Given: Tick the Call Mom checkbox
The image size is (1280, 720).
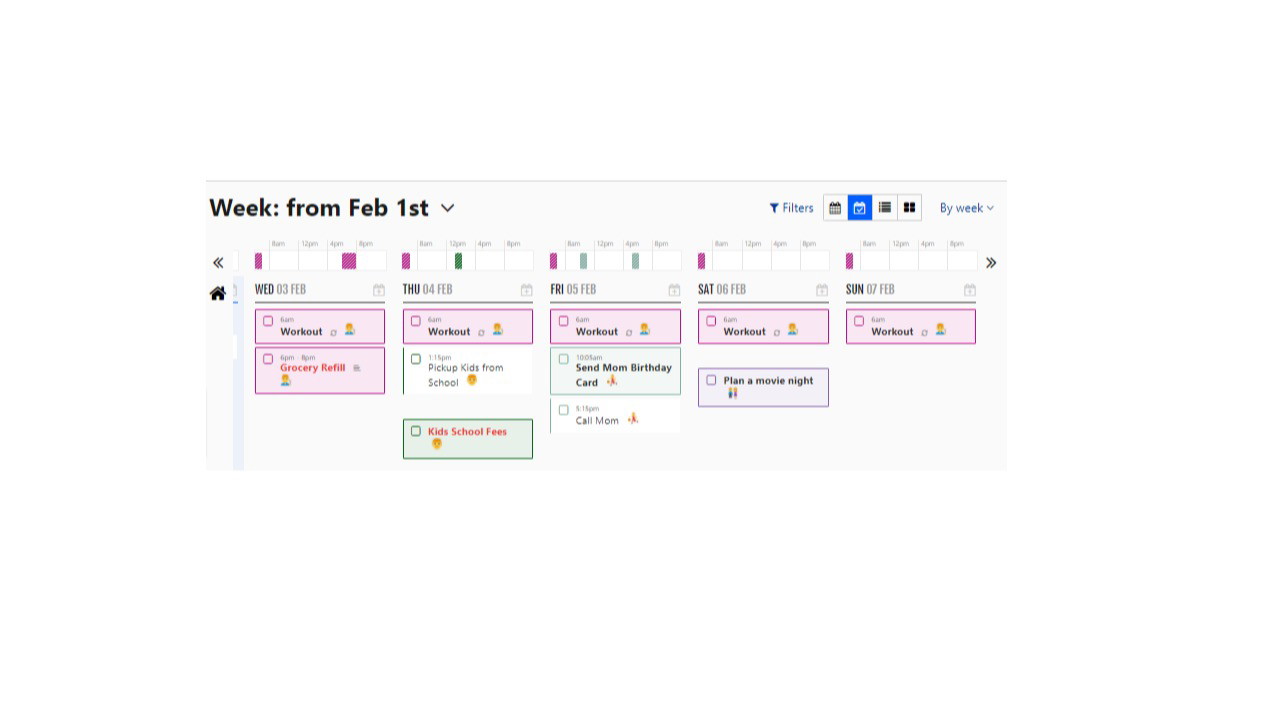Looking at the screenshot, I should click(564, 410).
